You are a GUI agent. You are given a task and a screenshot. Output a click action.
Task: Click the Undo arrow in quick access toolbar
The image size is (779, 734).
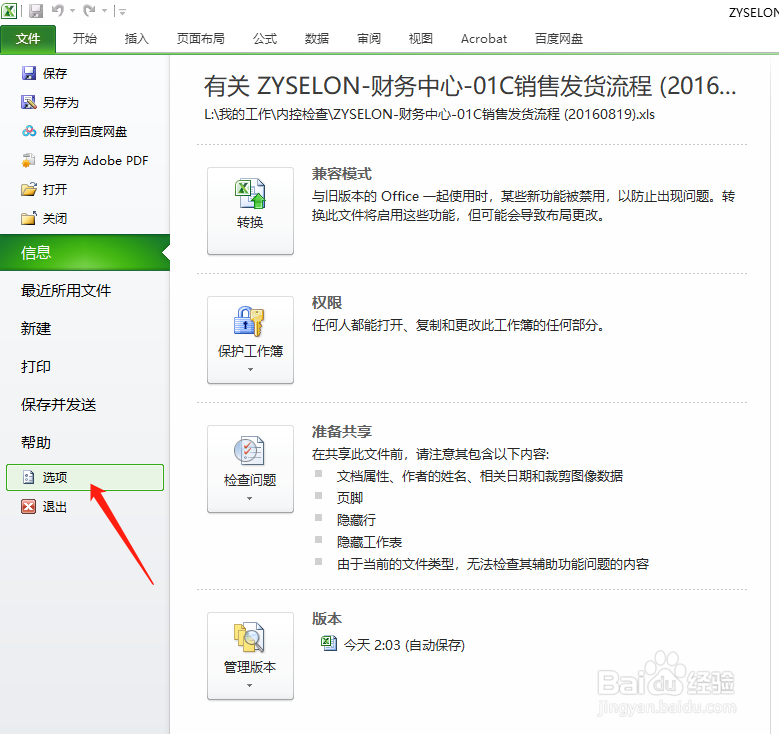coord(58,10)
